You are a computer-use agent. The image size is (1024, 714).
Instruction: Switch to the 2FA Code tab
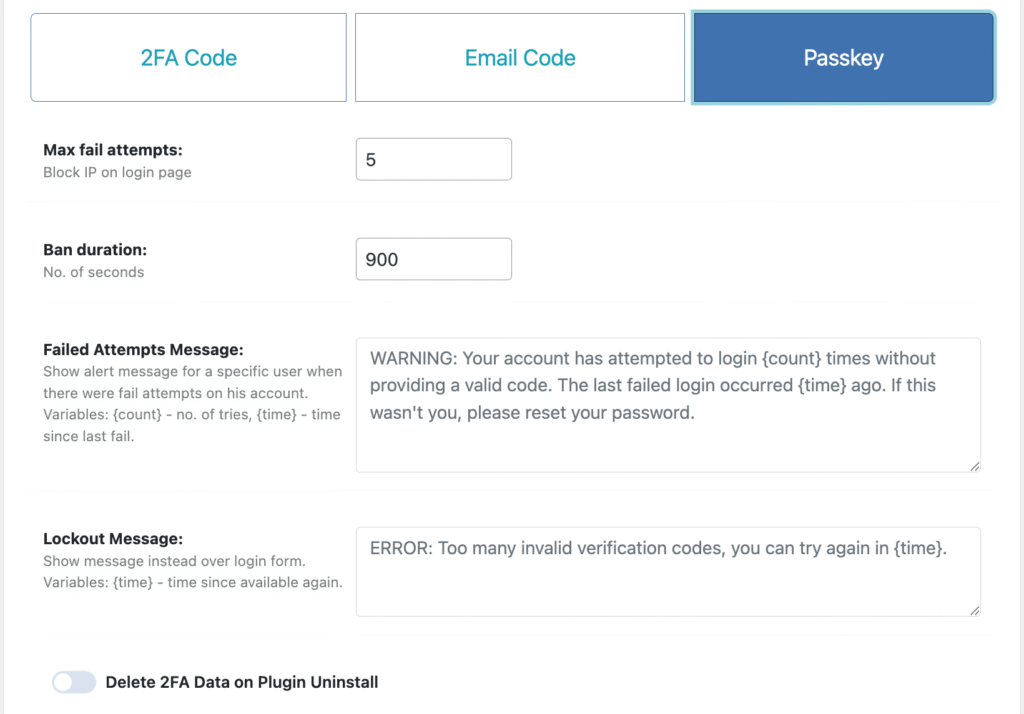point(188,58)
